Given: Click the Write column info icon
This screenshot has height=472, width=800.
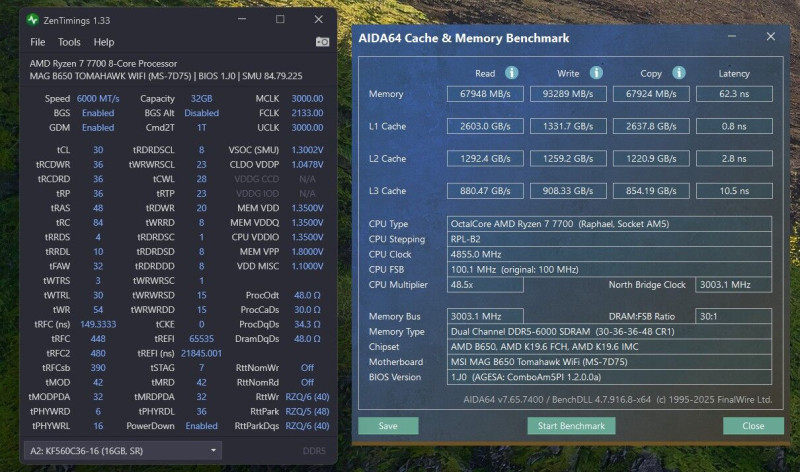Looking at the screenshot, I should tap(596, 73).
